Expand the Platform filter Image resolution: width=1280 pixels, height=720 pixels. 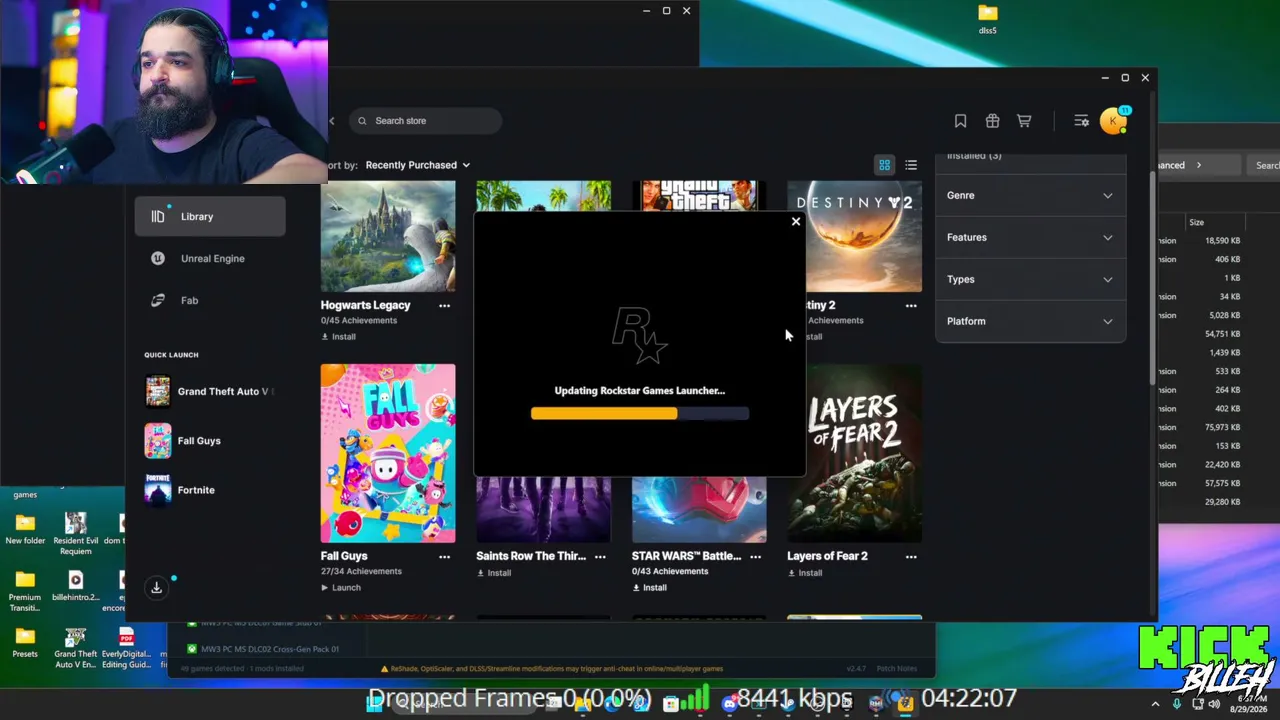coord(1030,321)
